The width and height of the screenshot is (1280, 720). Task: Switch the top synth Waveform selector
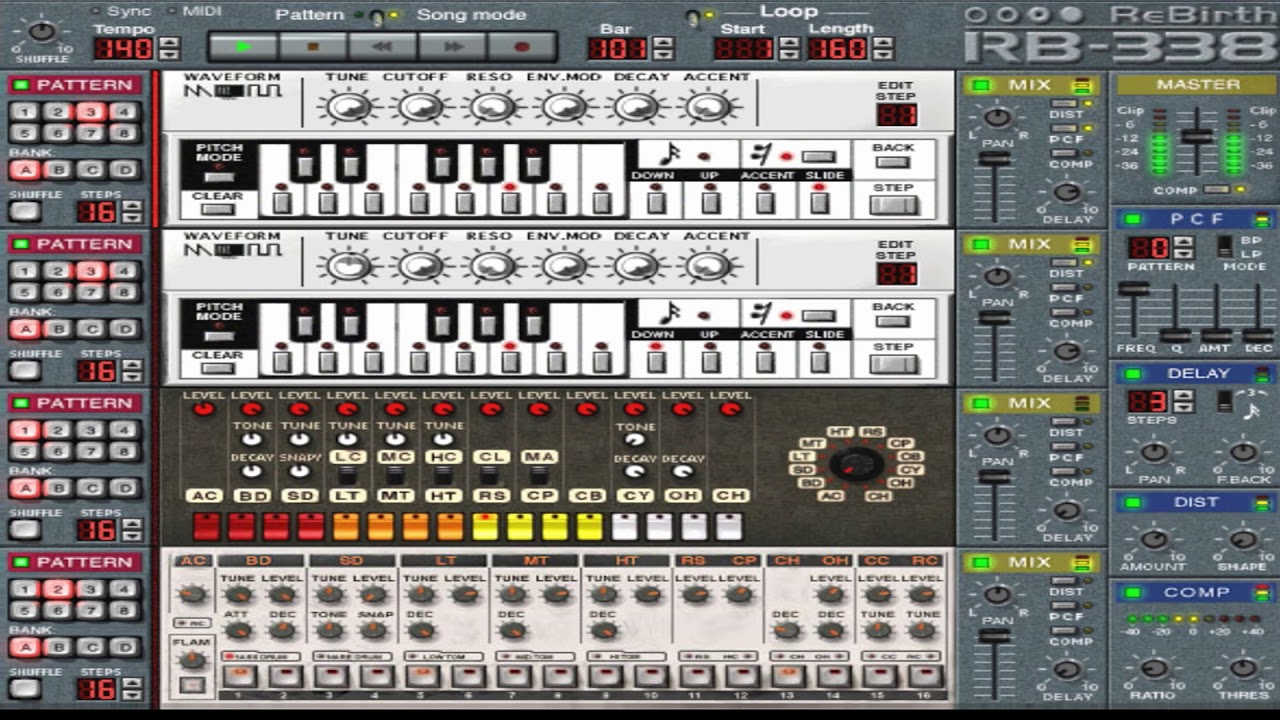click(x=232, y=92)
